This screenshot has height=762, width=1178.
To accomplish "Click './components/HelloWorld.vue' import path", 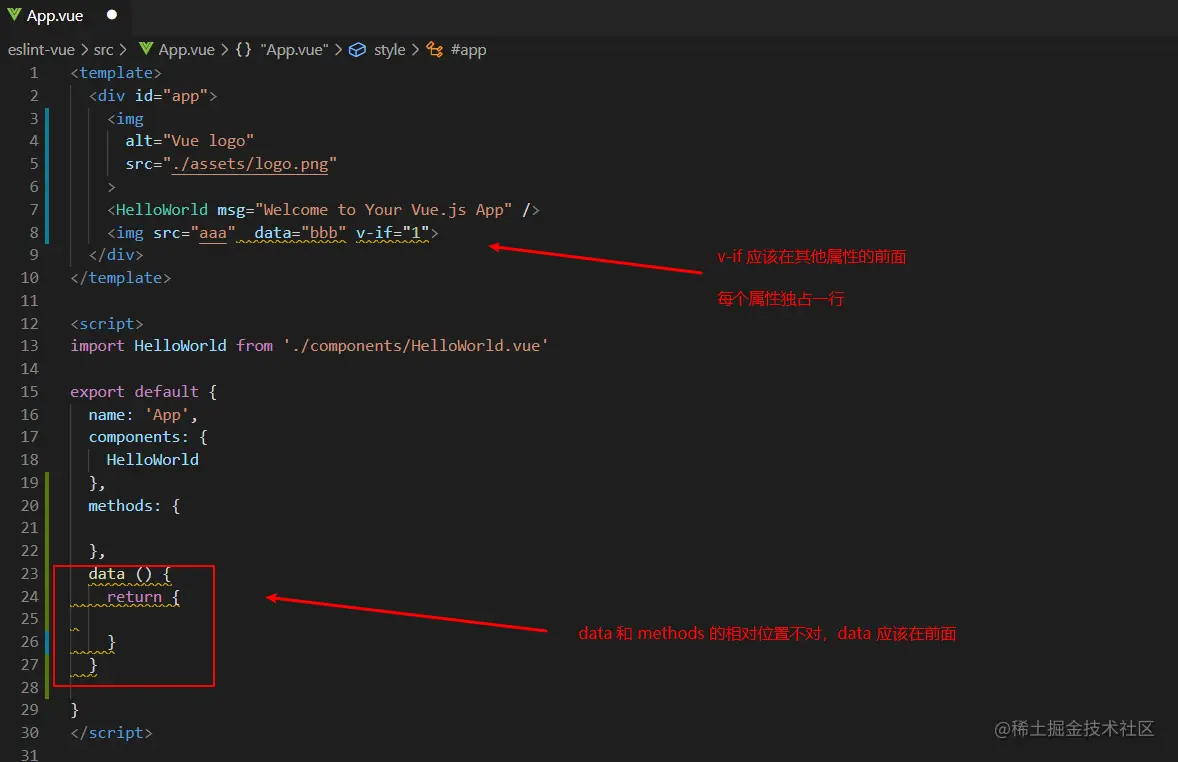I will coord(415,346).
